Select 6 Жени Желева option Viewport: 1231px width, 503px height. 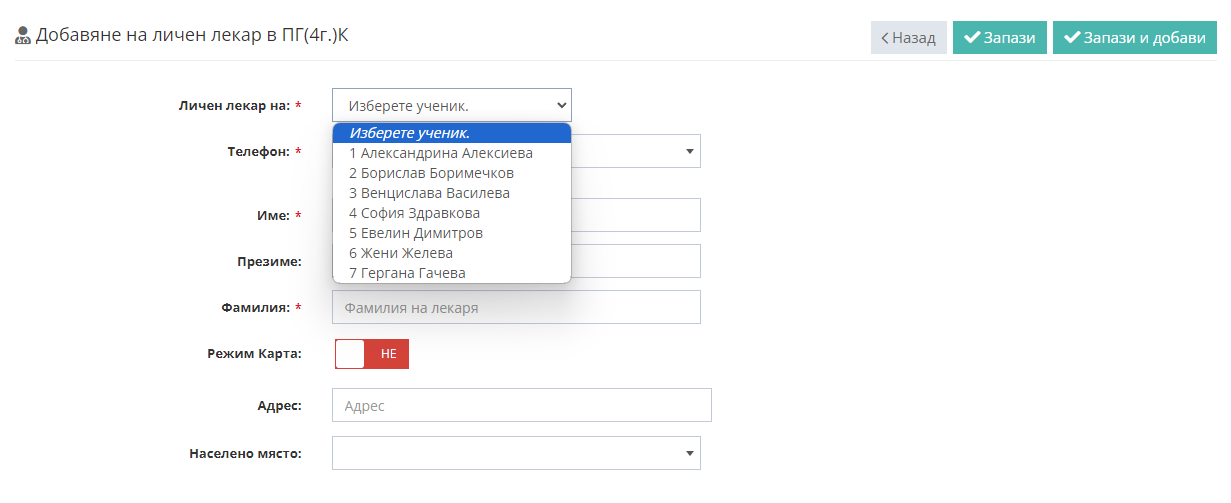click(x=400, y=253)
